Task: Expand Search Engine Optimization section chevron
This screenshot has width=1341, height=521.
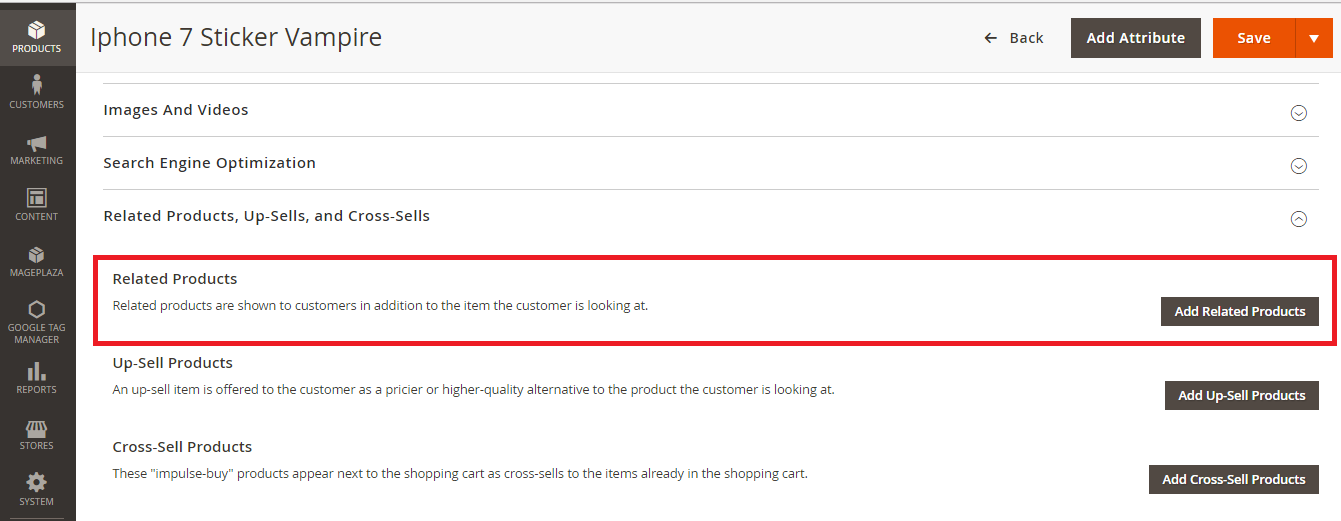Action: pyautogui.click(x=1298, y=166)
